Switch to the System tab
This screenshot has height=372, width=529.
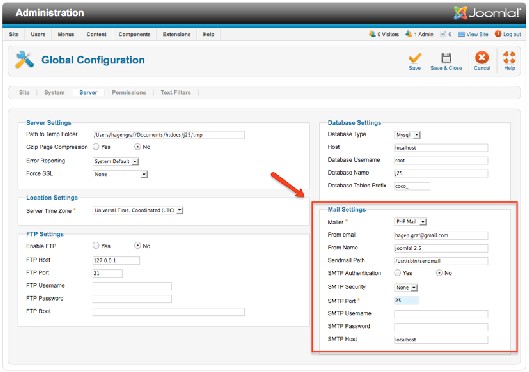point(54,93)
